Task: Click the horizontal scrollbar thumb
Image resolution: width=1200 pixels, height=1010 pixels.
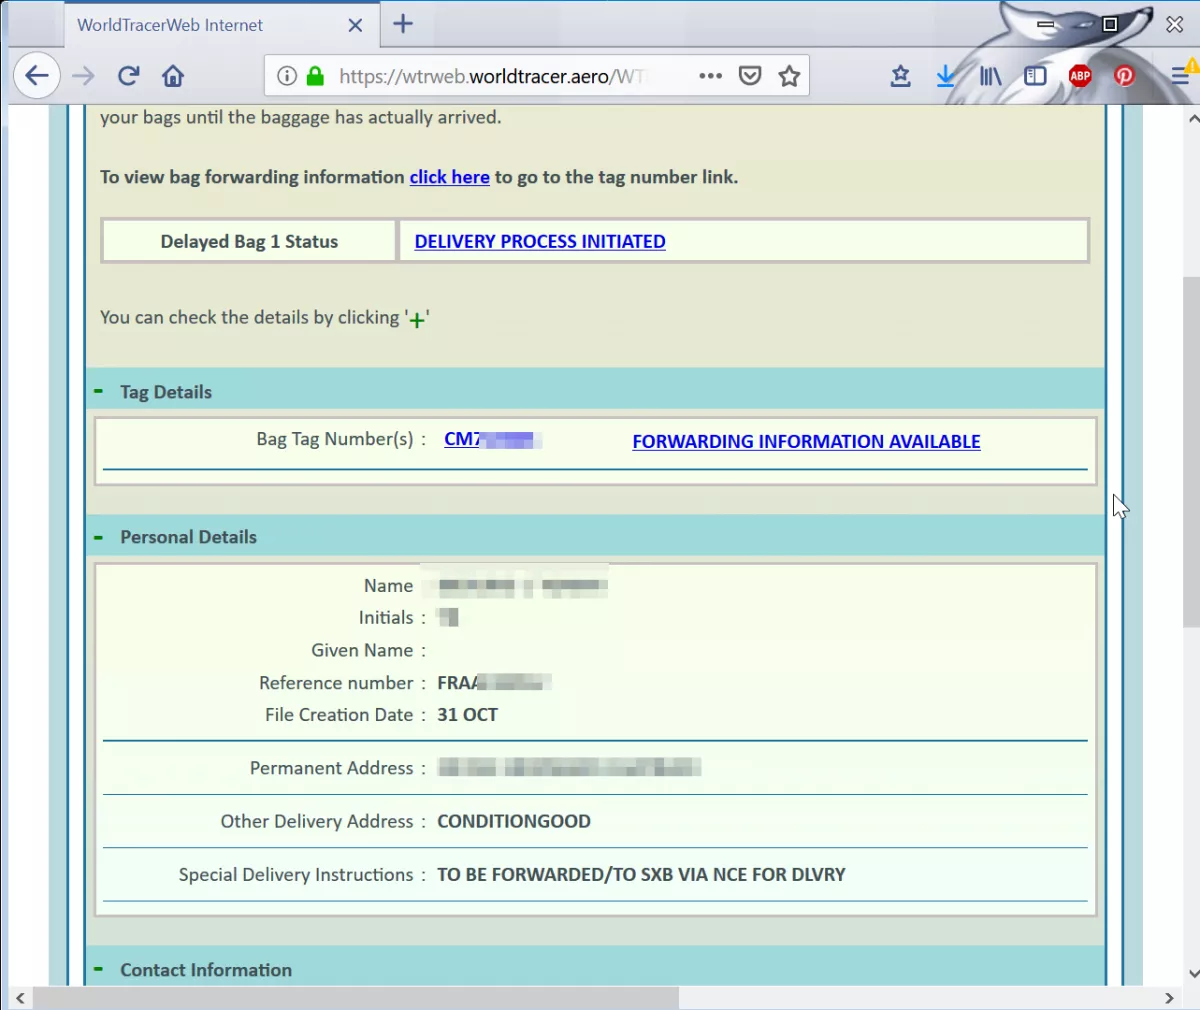Action: 356,998
